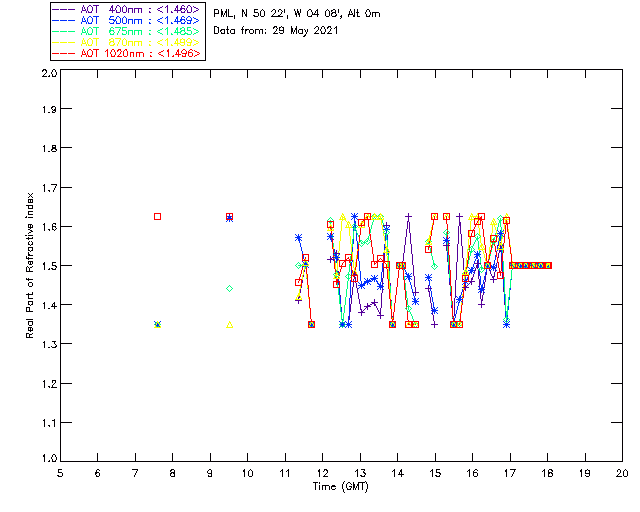Screen dimensions: 640x512
Task: Click the AOT 400nm legend entry
Action: 126,9
